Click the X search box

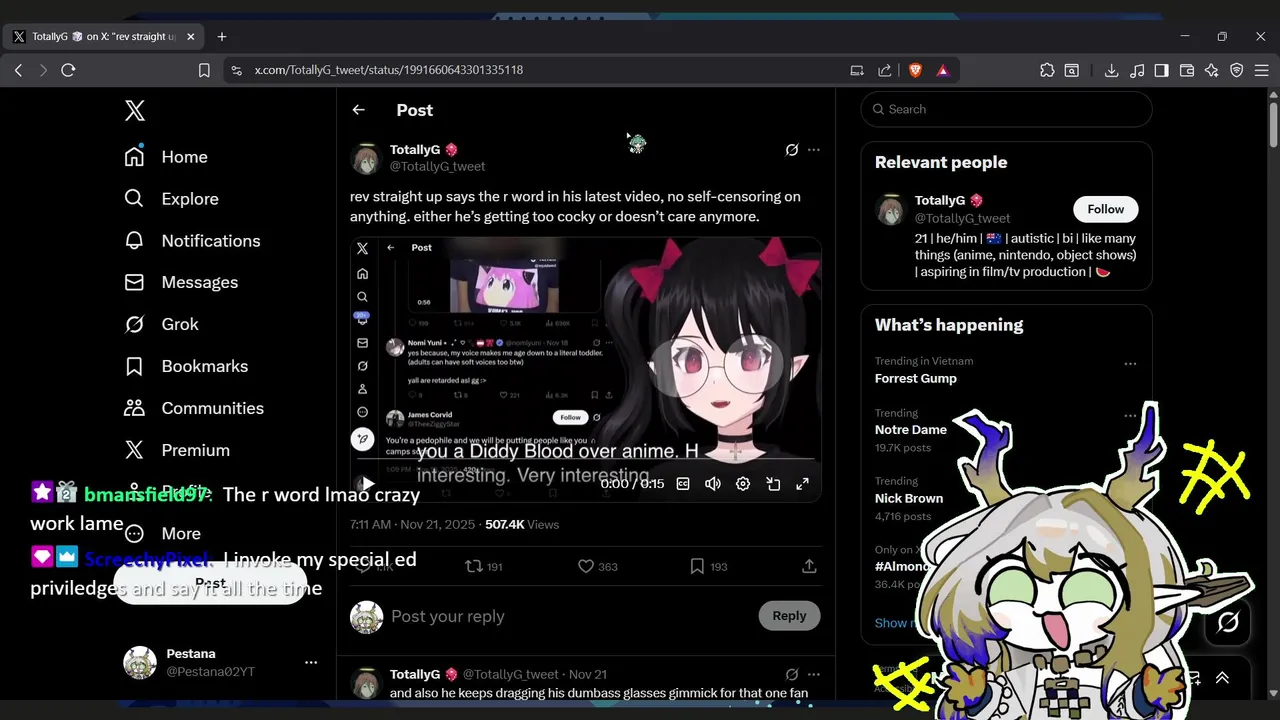coord(1006,109)
